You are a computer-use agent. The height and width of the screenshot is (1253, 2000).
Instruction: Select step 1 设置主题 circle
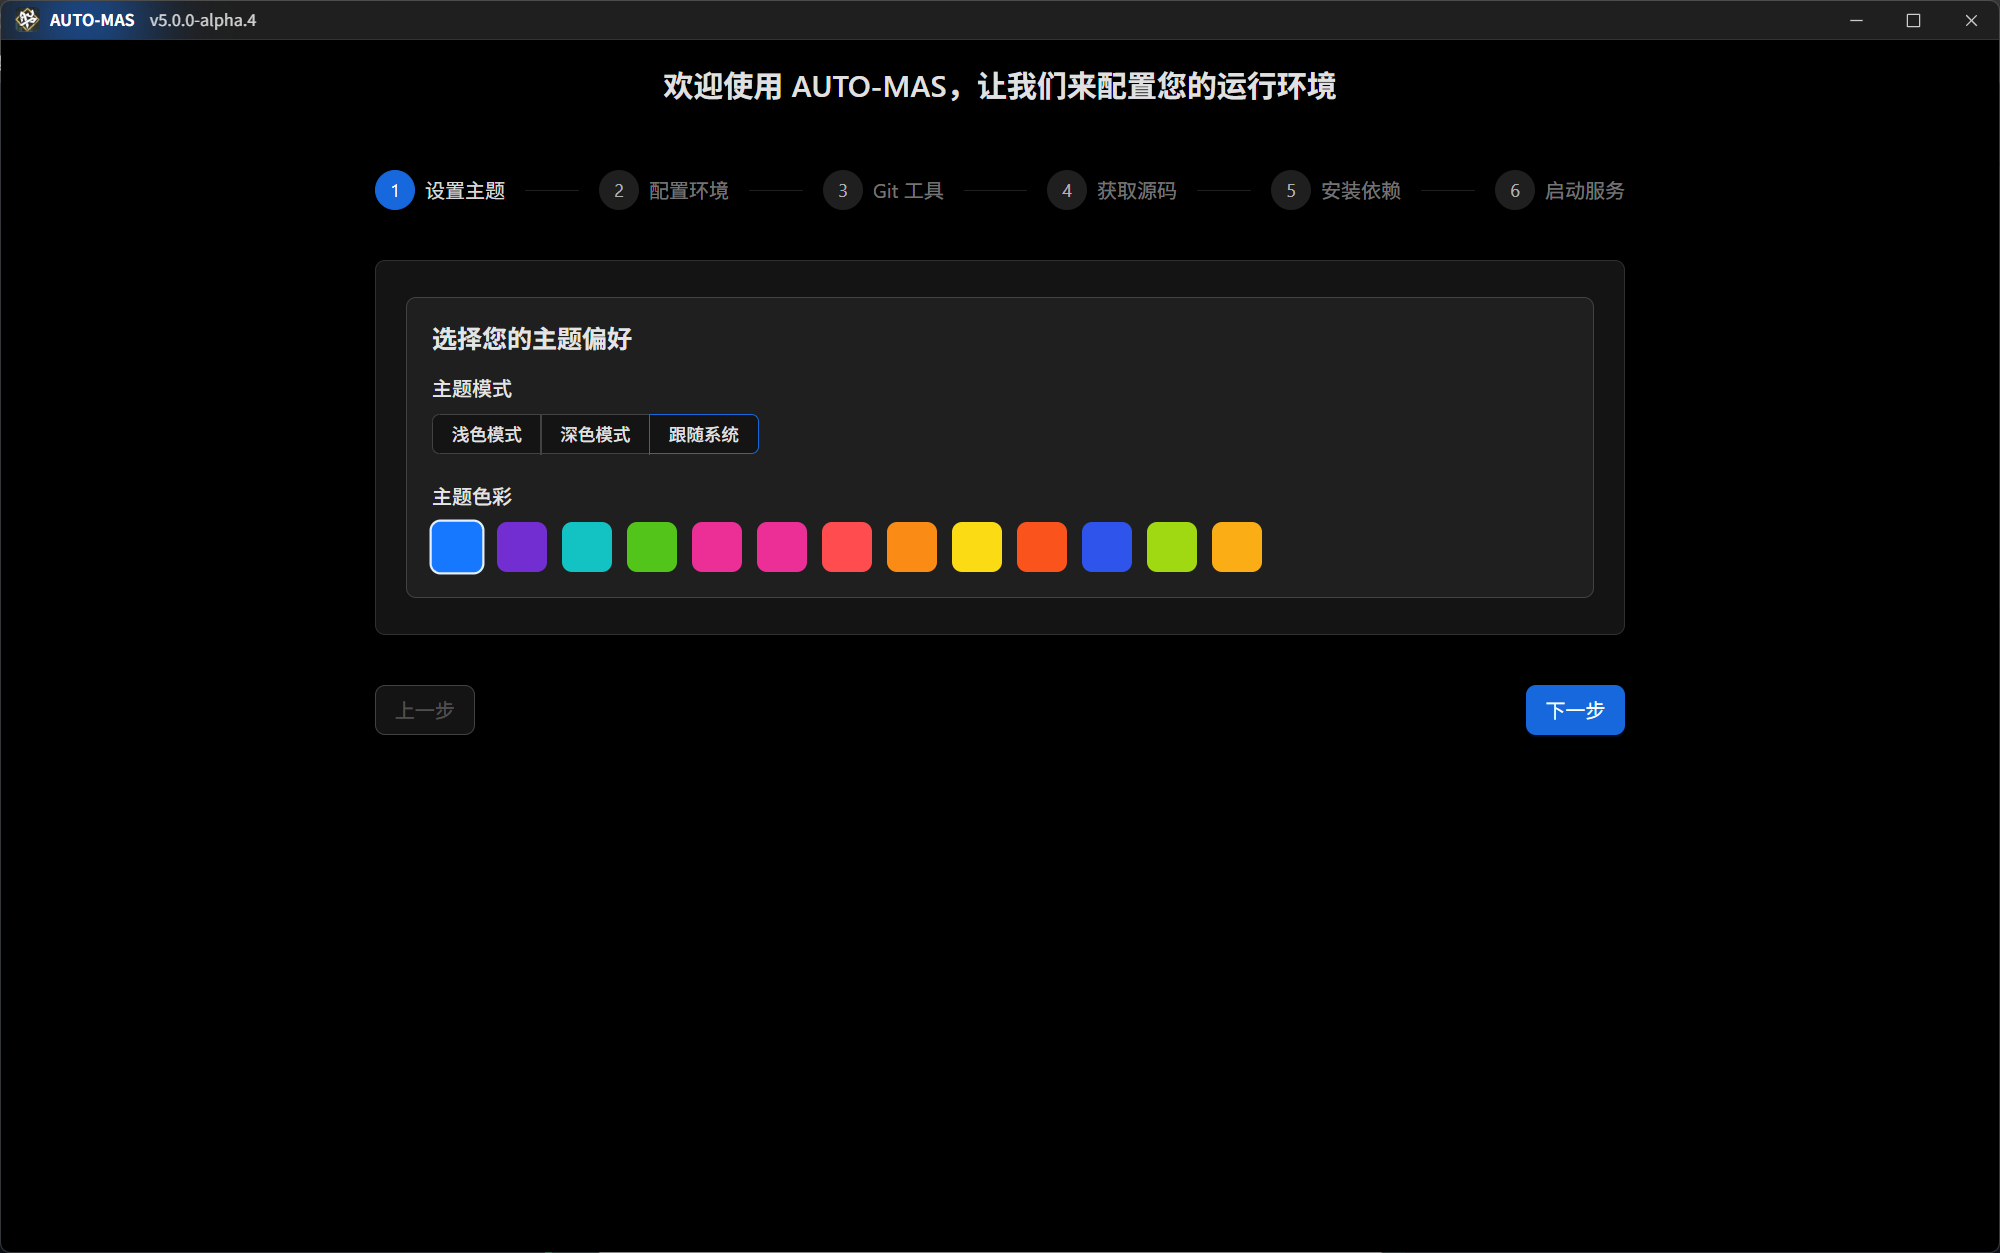coord(394,190)
